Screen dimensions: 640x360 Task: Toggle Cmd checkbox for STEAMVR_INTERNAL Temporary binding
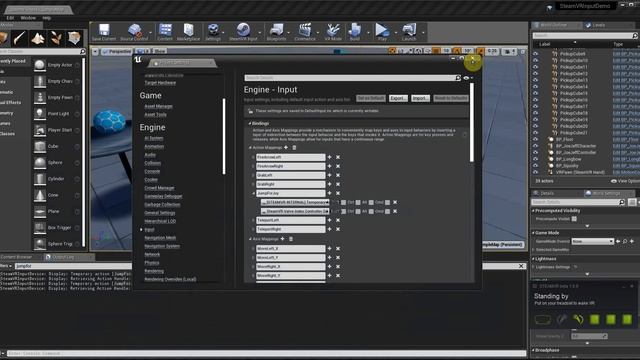pyautogui.click(x=387, y=202)
